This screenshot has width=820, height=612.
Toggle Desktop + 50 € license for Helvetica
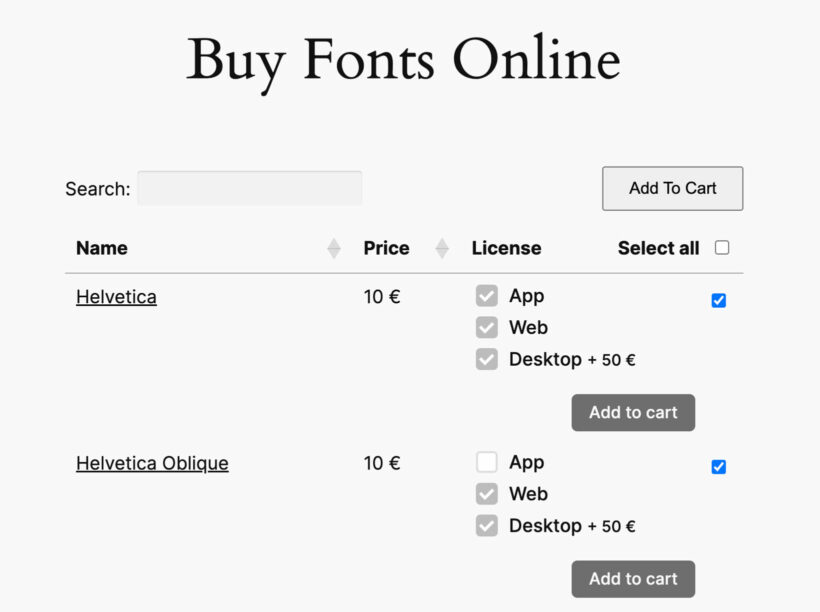[x=486, y=359]
